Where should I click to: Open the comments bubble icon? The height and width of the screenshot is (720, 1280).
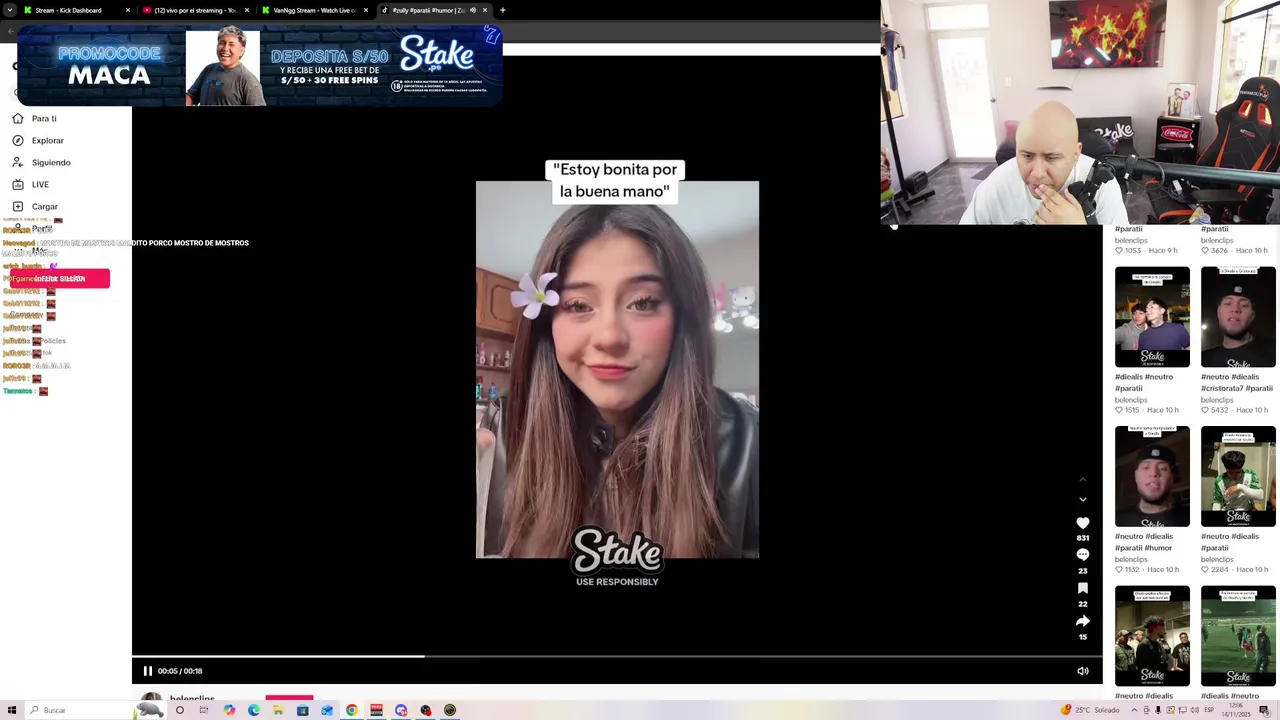(1082, 555)
